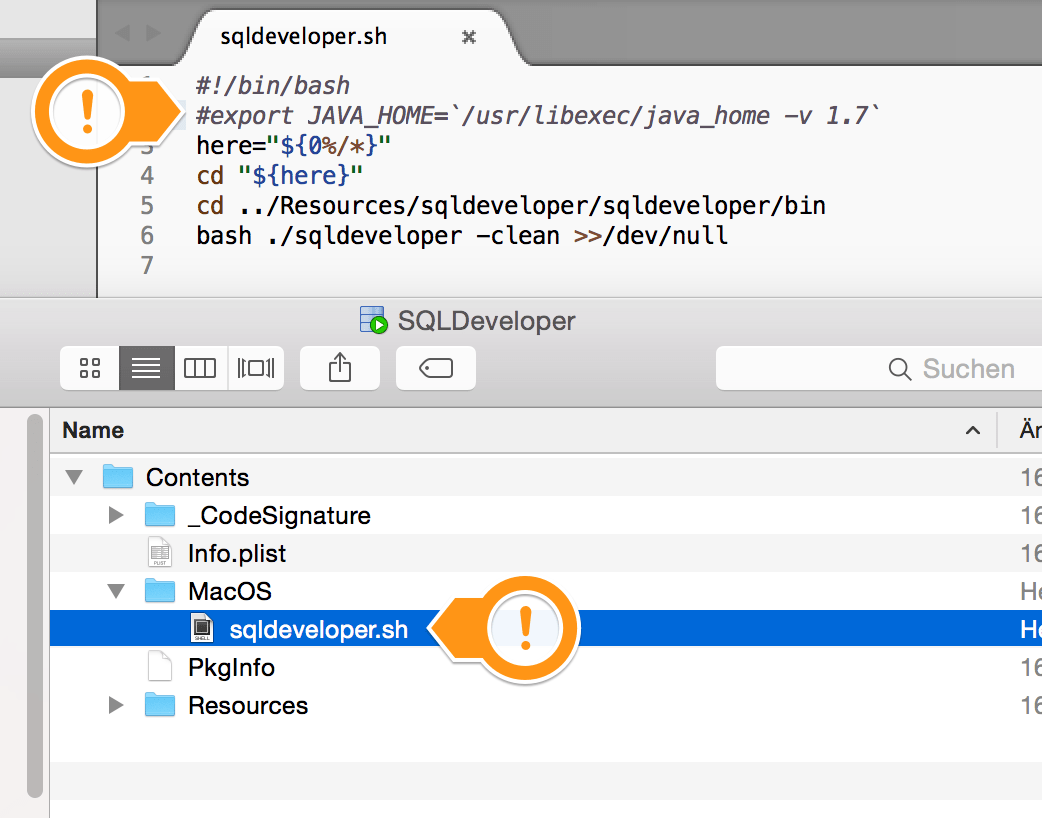Click the Contents folder icon
Screen dimensions: 1042x818
(x=118, y=476)
